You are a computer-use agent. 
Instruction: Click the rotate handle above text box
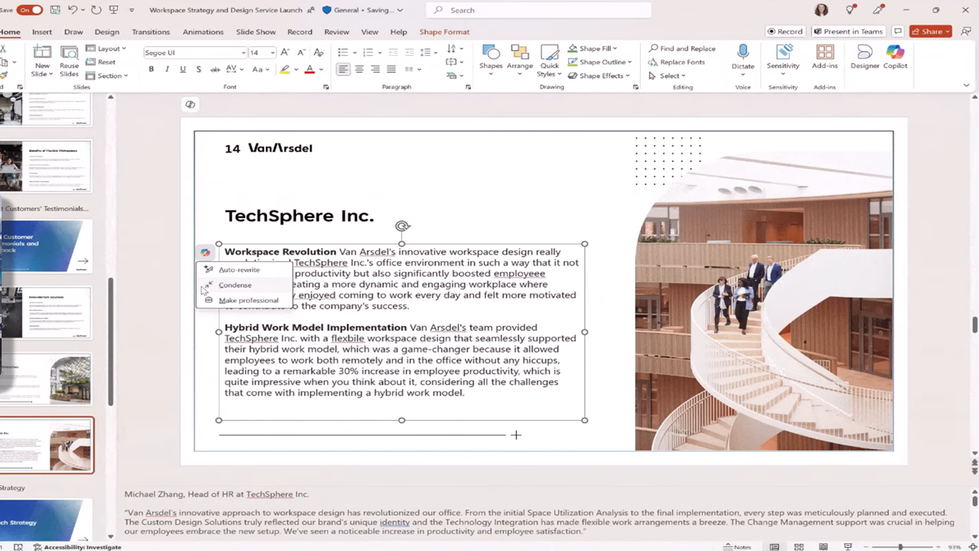(x=402, y=226)
